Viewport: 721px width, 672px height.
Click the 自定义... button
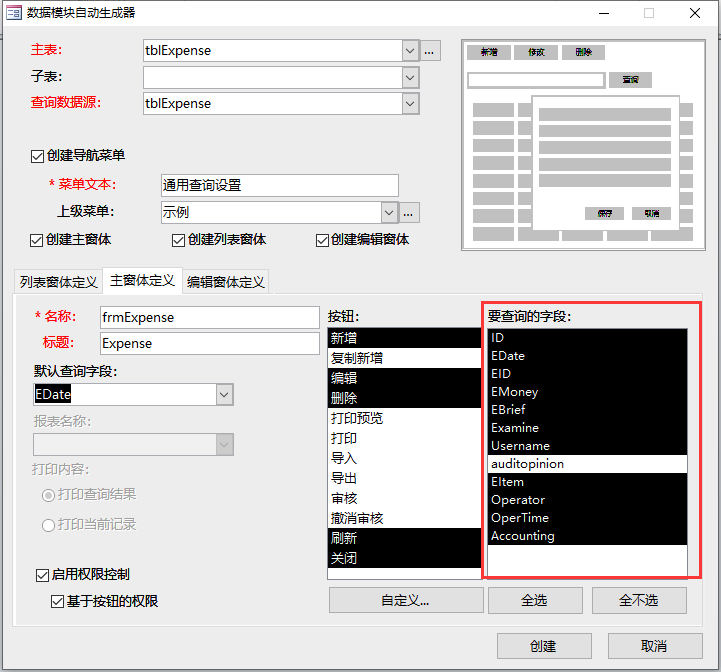(406, 600)
